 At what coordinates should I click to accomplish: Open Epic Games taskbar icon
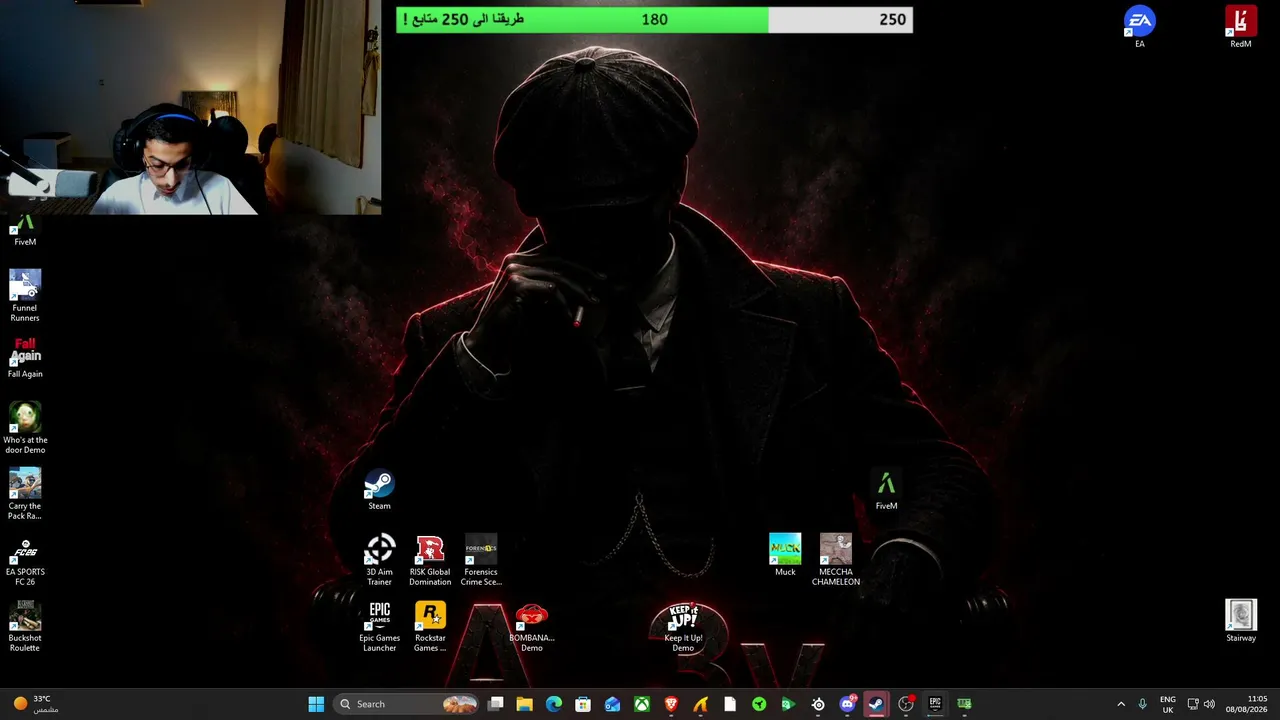(935, 704)
